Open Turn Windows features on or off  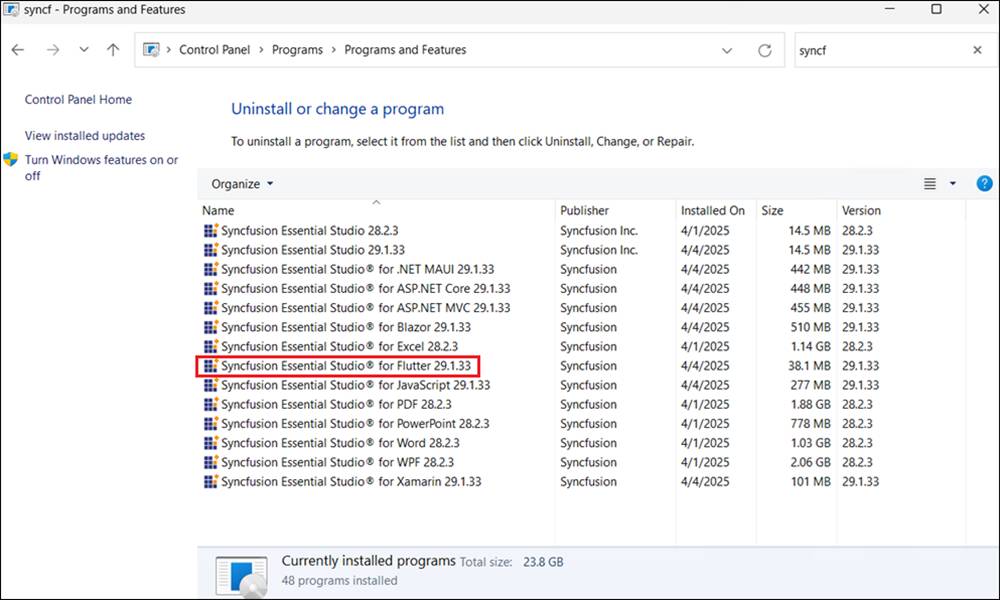click(x=101, y=168)
